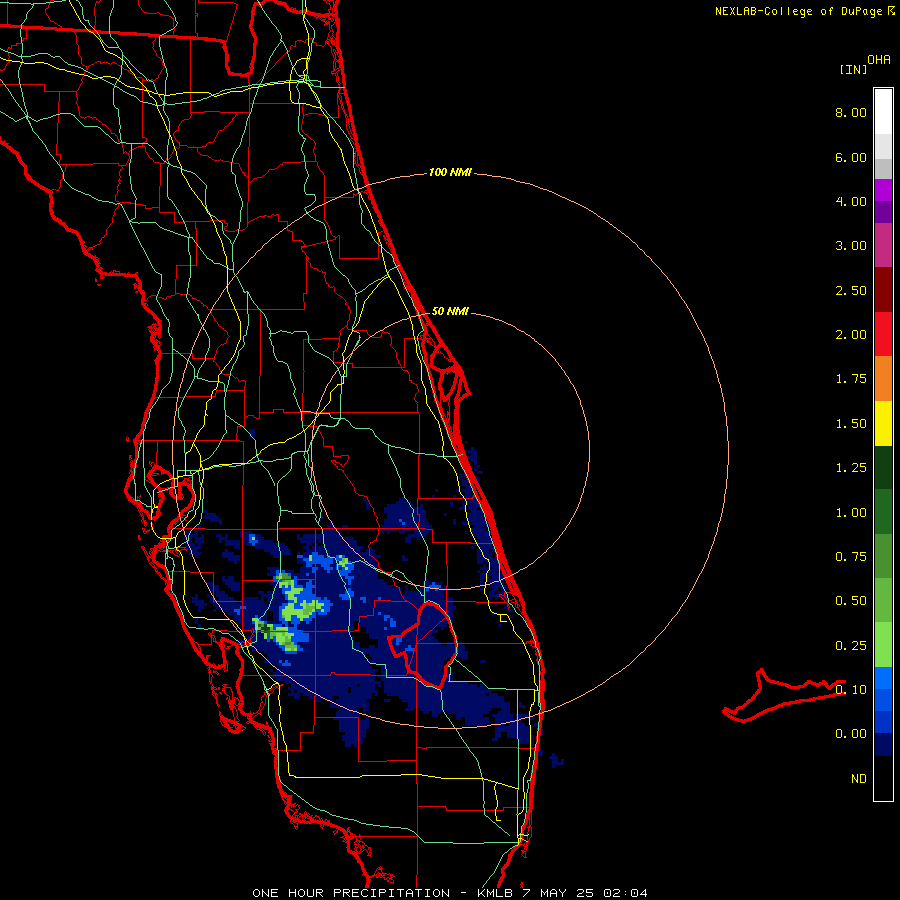Viewport: 900px width, 900px height.
Task: Click the 50 NMI range ring label
Action: (450, 311)
